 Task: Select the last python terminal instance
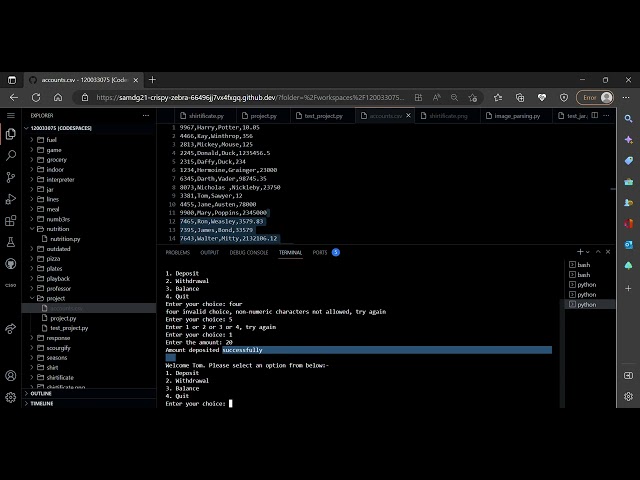point(589,304)
